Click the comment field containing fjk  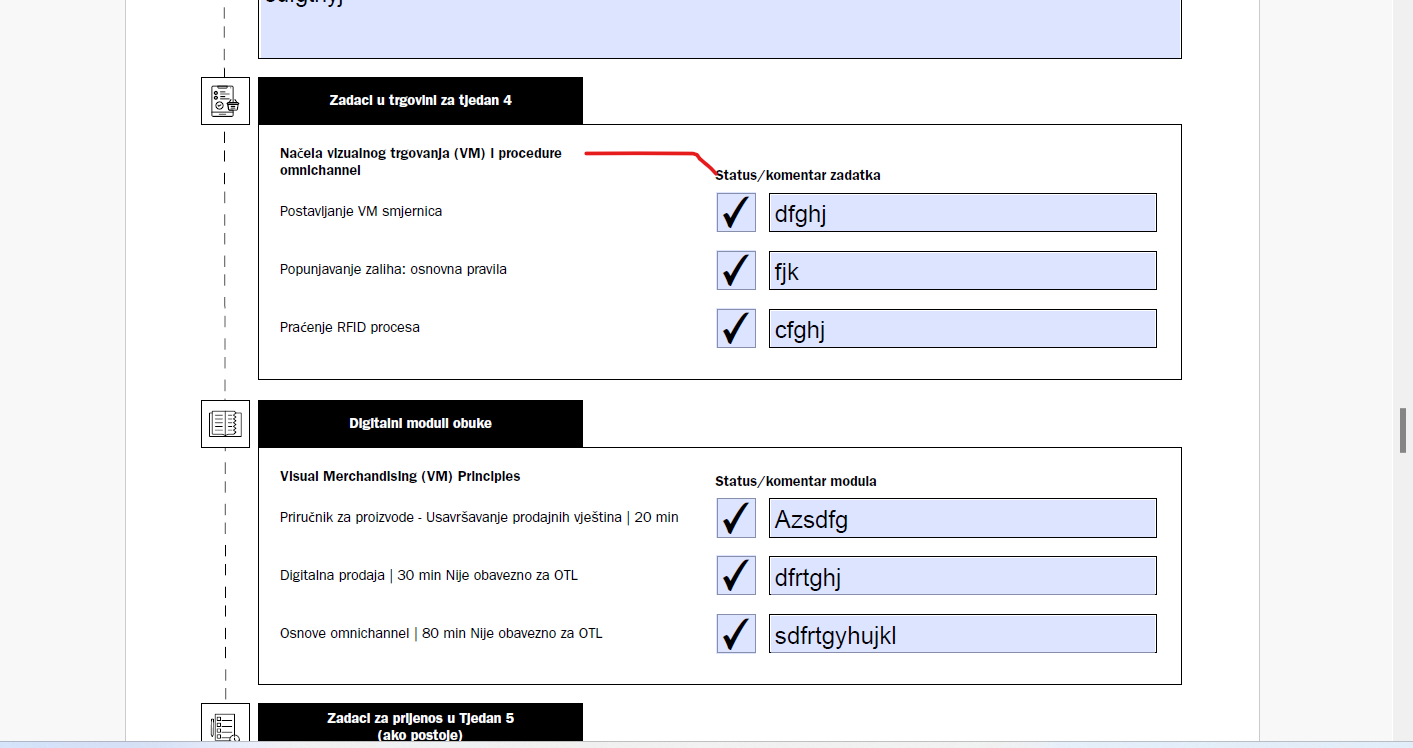[x=963, y=270]
